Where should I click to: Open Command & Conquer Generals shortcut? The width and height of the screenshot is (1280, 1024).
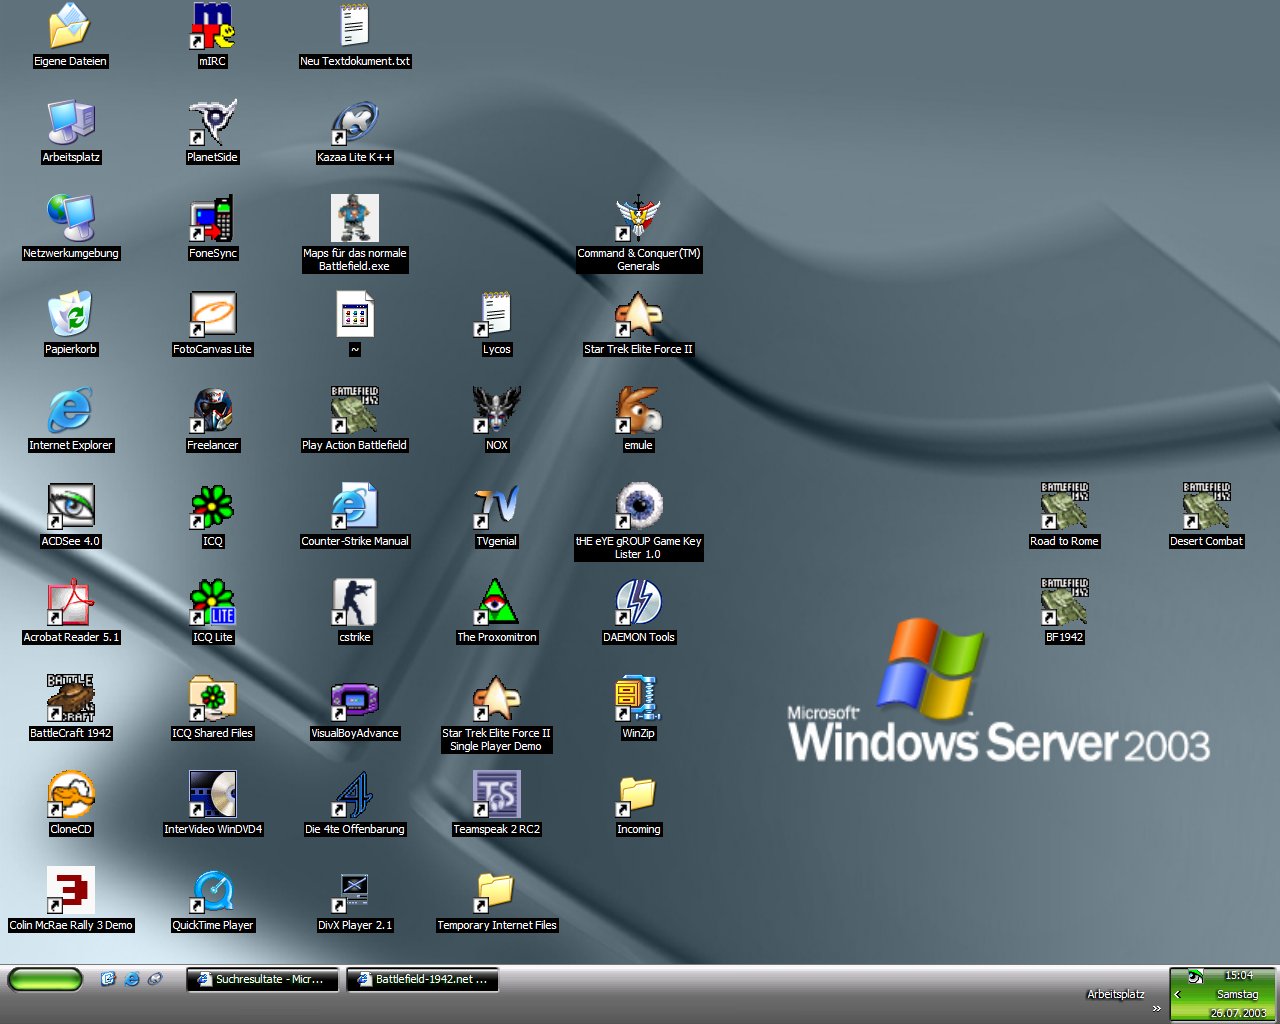coord(638,219)
